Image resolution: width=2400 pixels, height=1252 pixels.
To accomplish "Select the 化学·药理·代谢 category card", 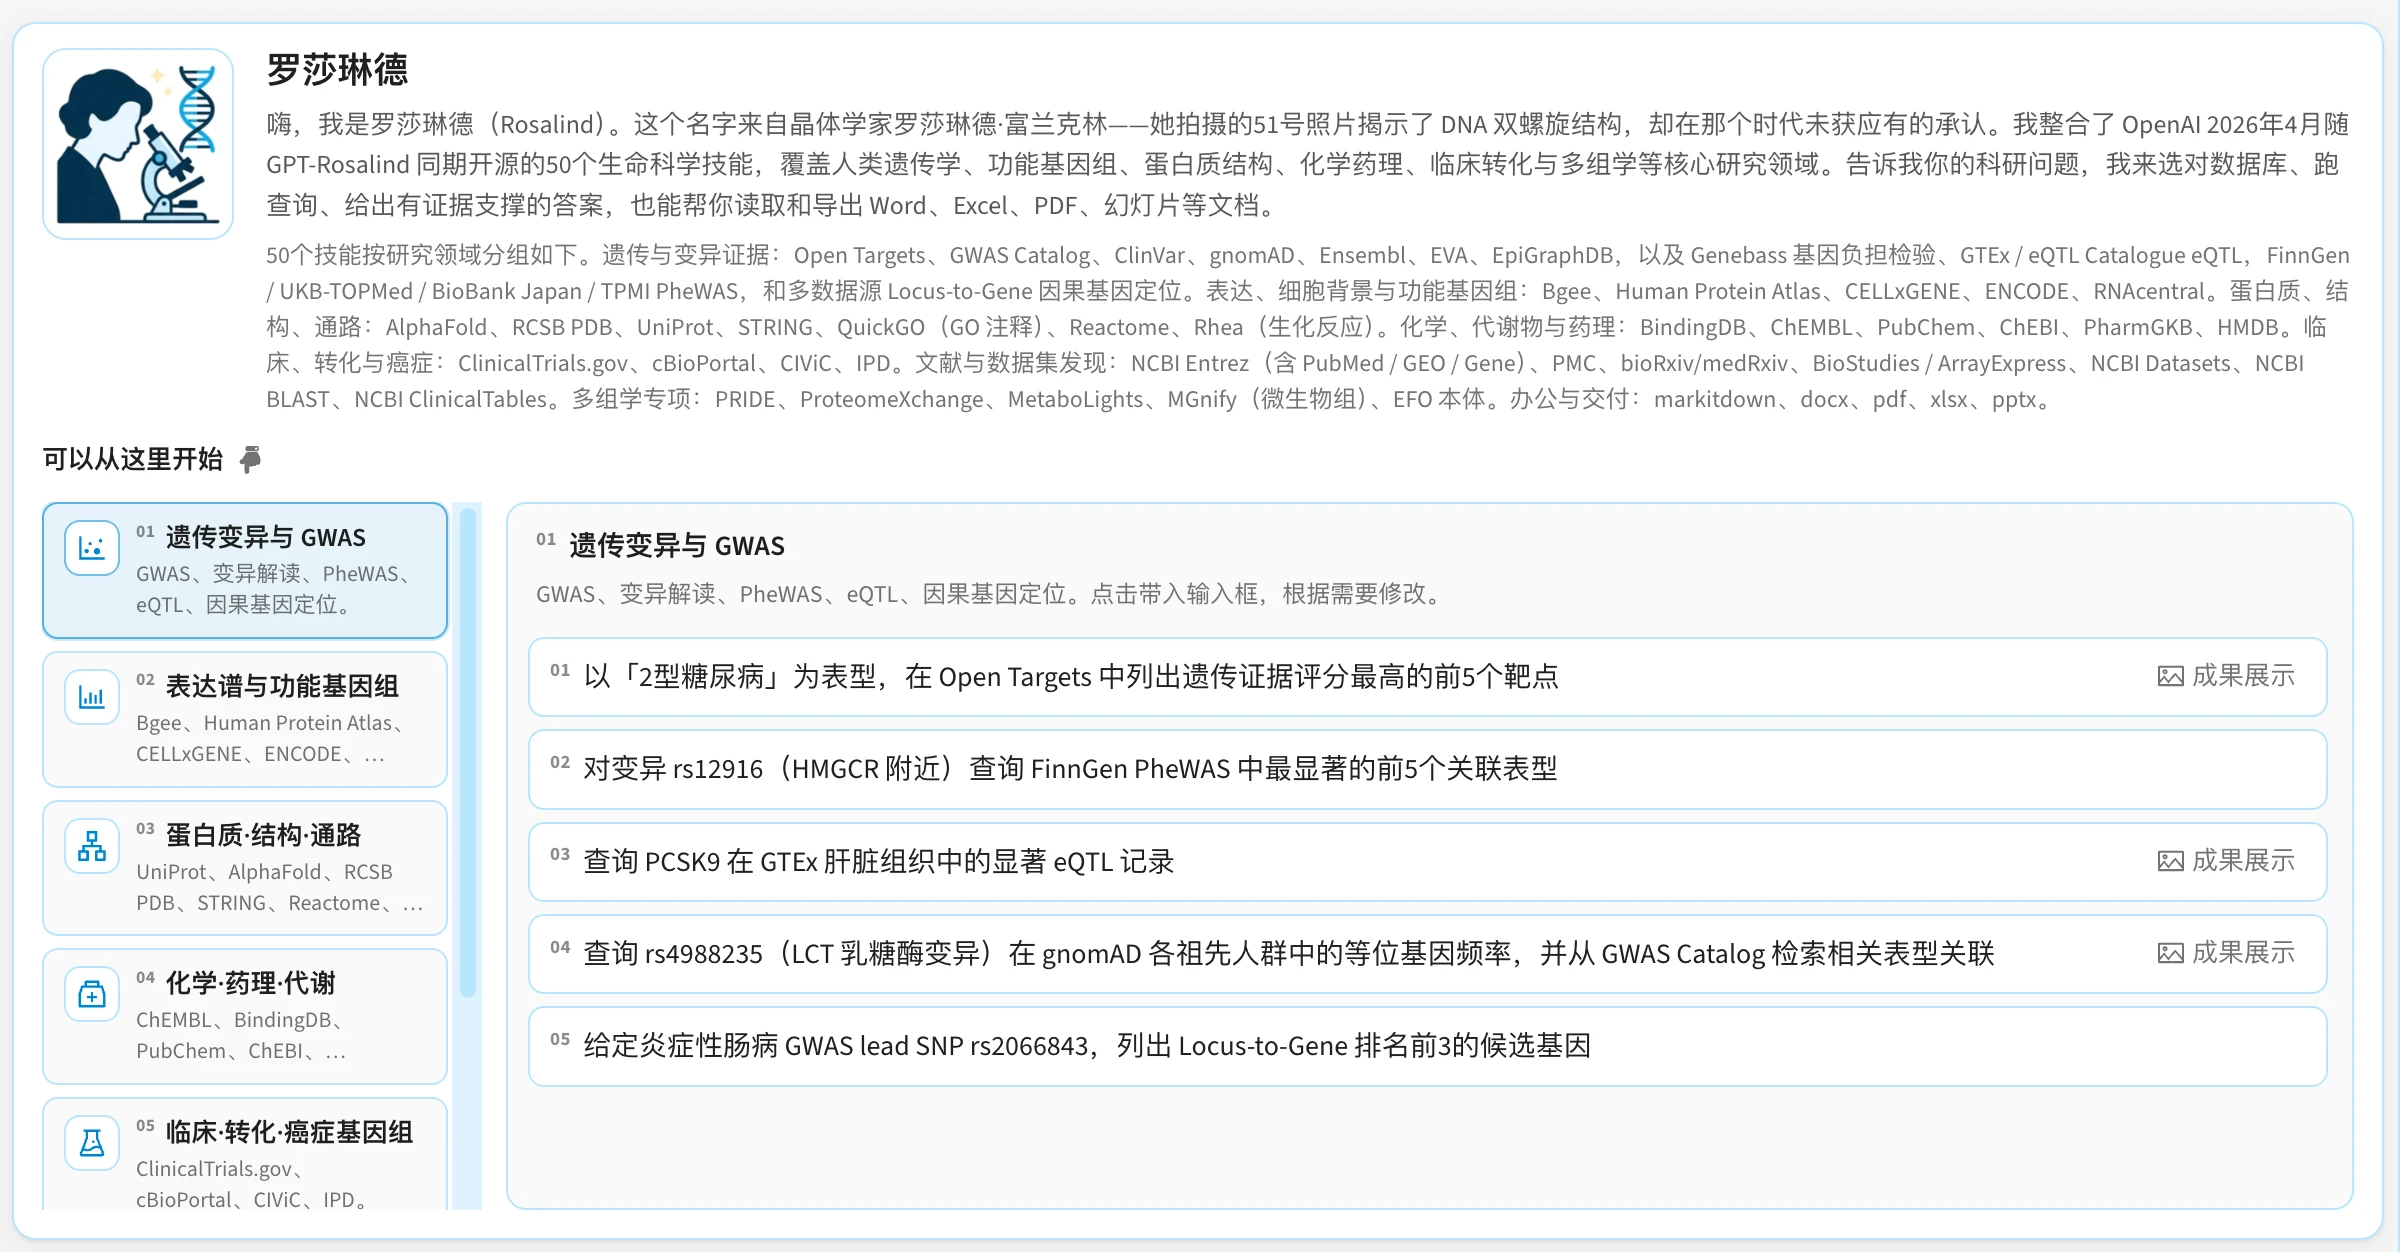I will click(x=245, y=1016).
